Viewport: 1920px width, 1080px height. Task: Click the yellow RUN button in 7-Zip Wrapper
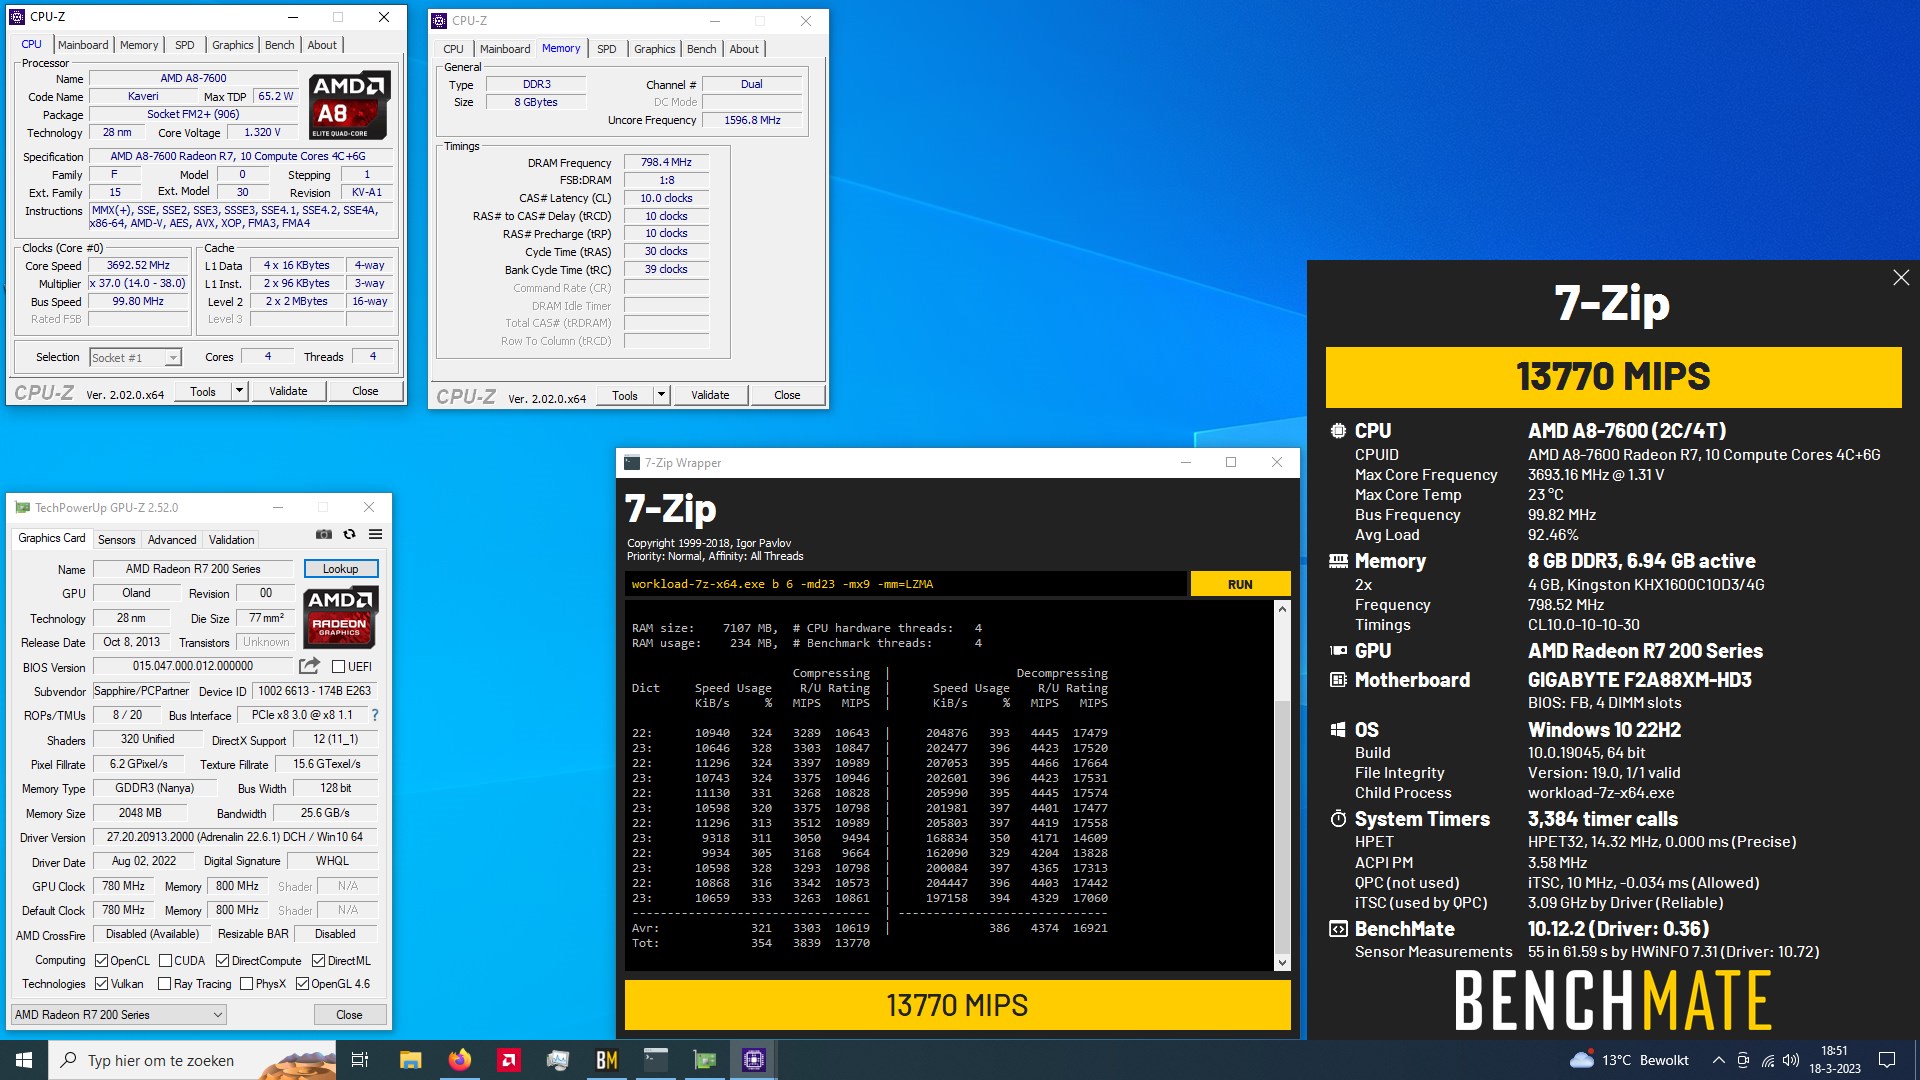coord(1240,584)
